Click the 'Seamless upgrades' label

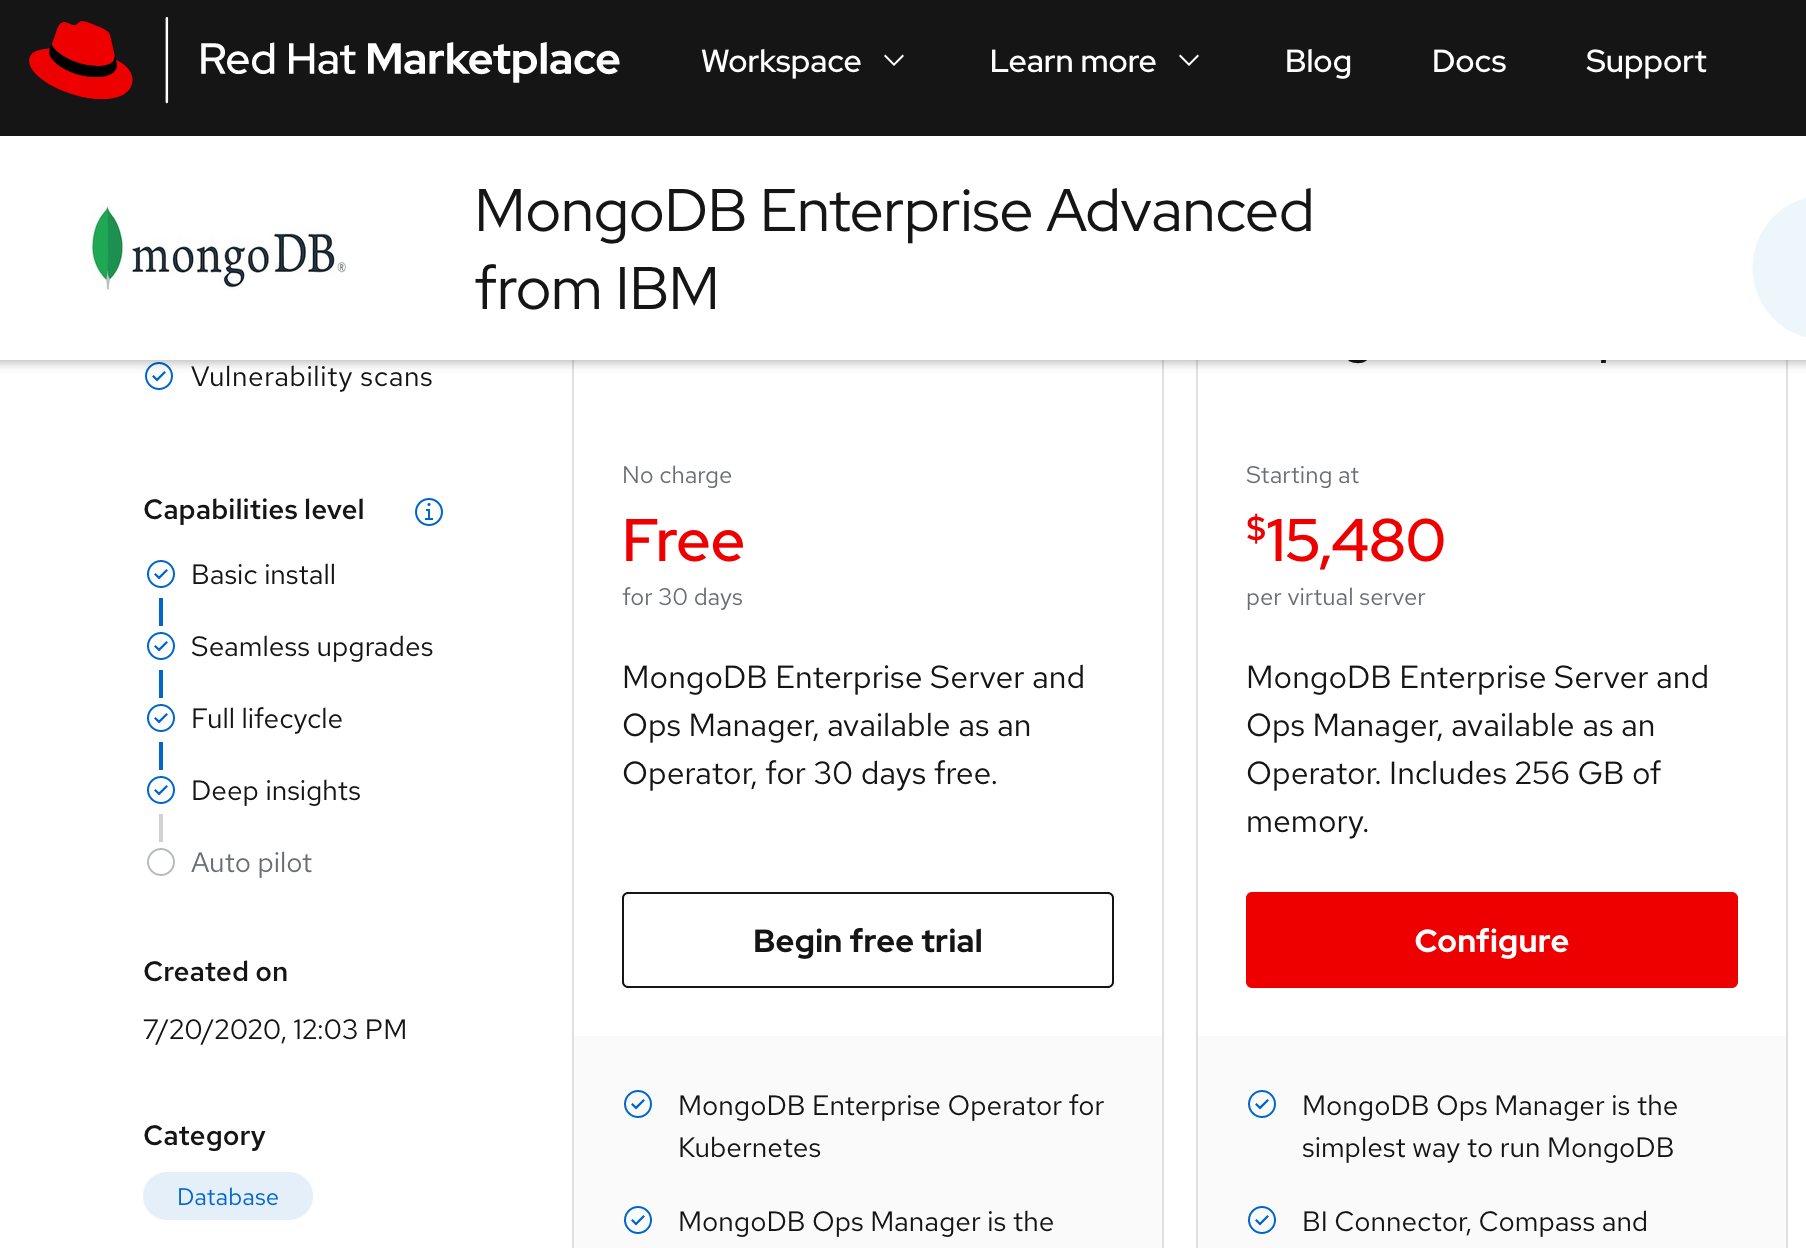click(312, 647)
